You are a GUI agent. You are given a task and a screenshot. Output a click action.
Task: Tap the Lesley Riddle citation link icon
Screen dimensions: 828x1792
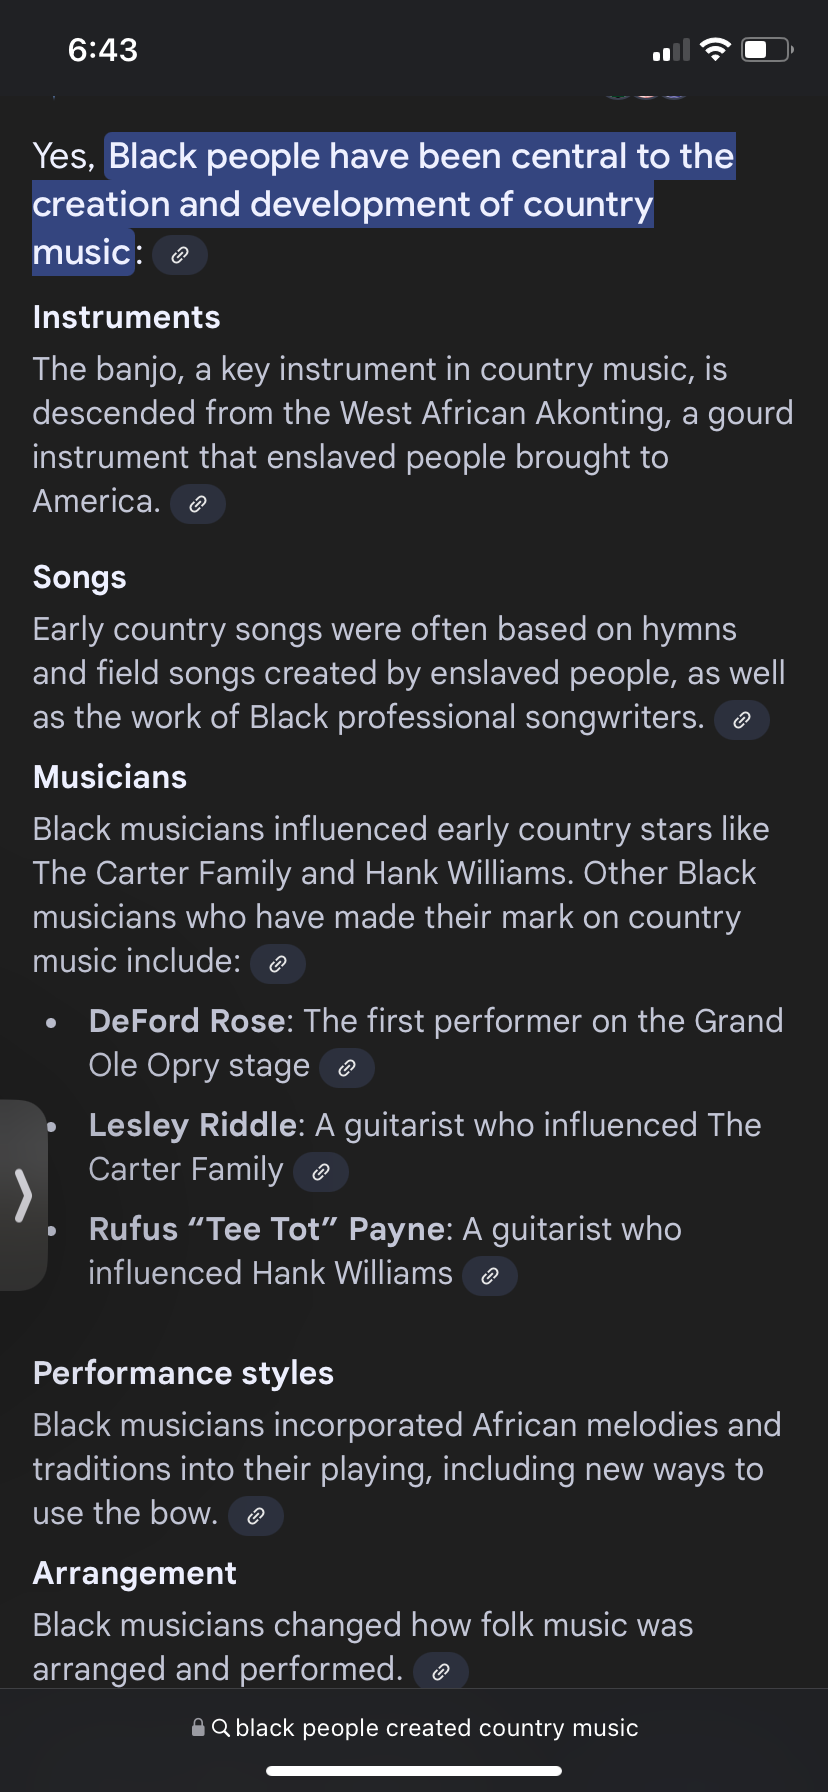click(x=321, y=1172)
